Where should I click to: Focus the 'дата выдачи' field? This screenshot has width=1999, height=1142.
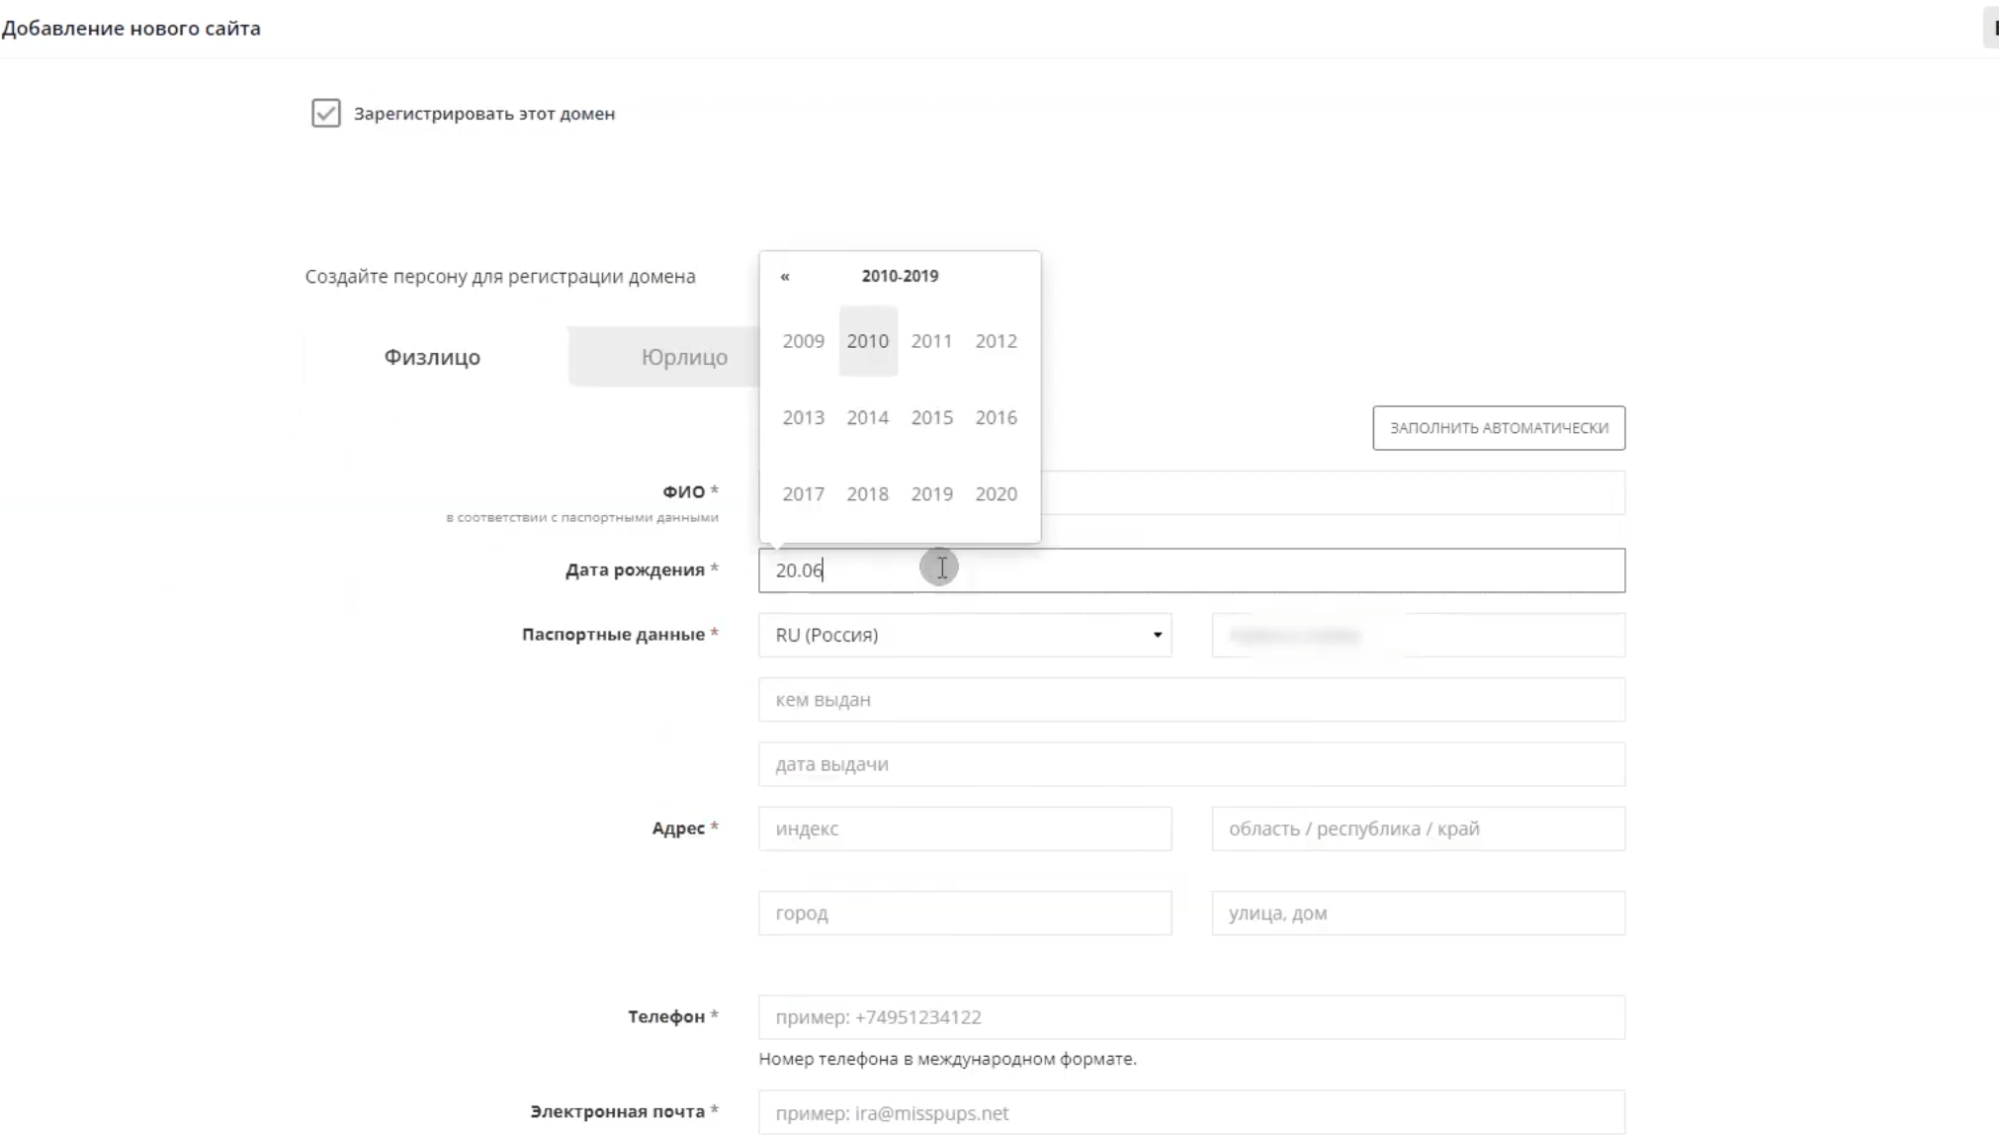tap(1190, 764)
